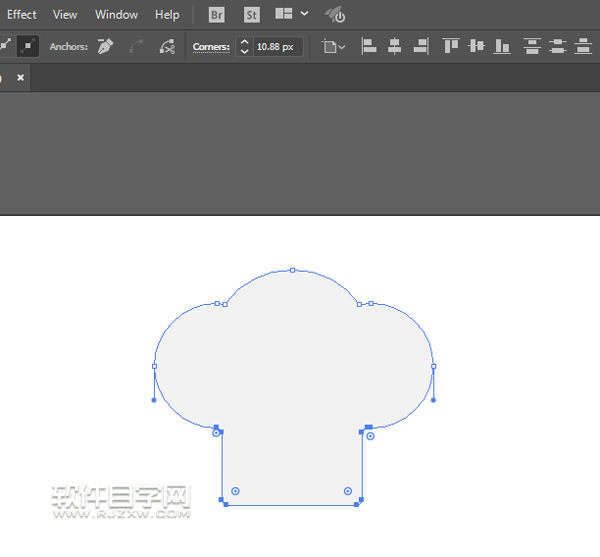Viewport: 600px width, 557px height.
Task: Close the document tab with the X
Action: coord(20,77)
